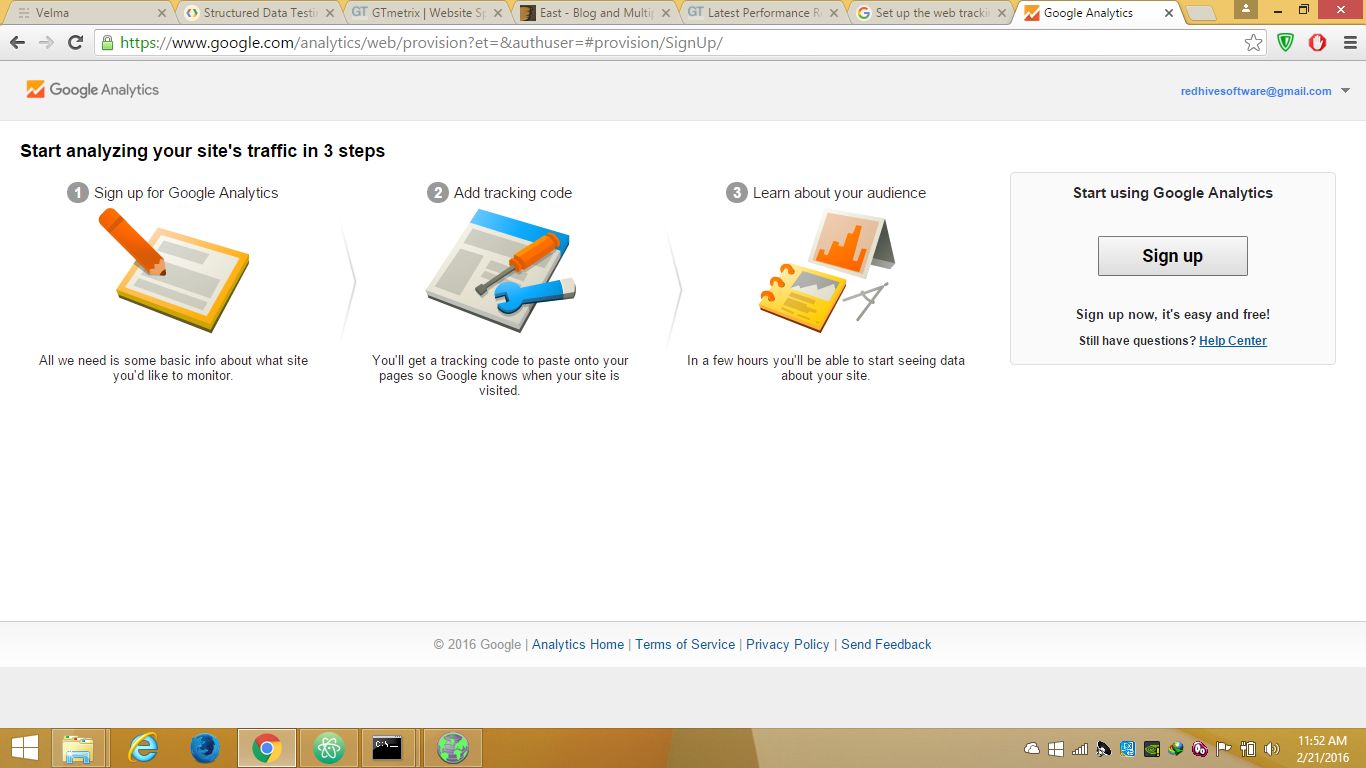The image size is (1366, 768).
Task: Click 'Sign up for Google Analytics' step text
Action: 186,193
